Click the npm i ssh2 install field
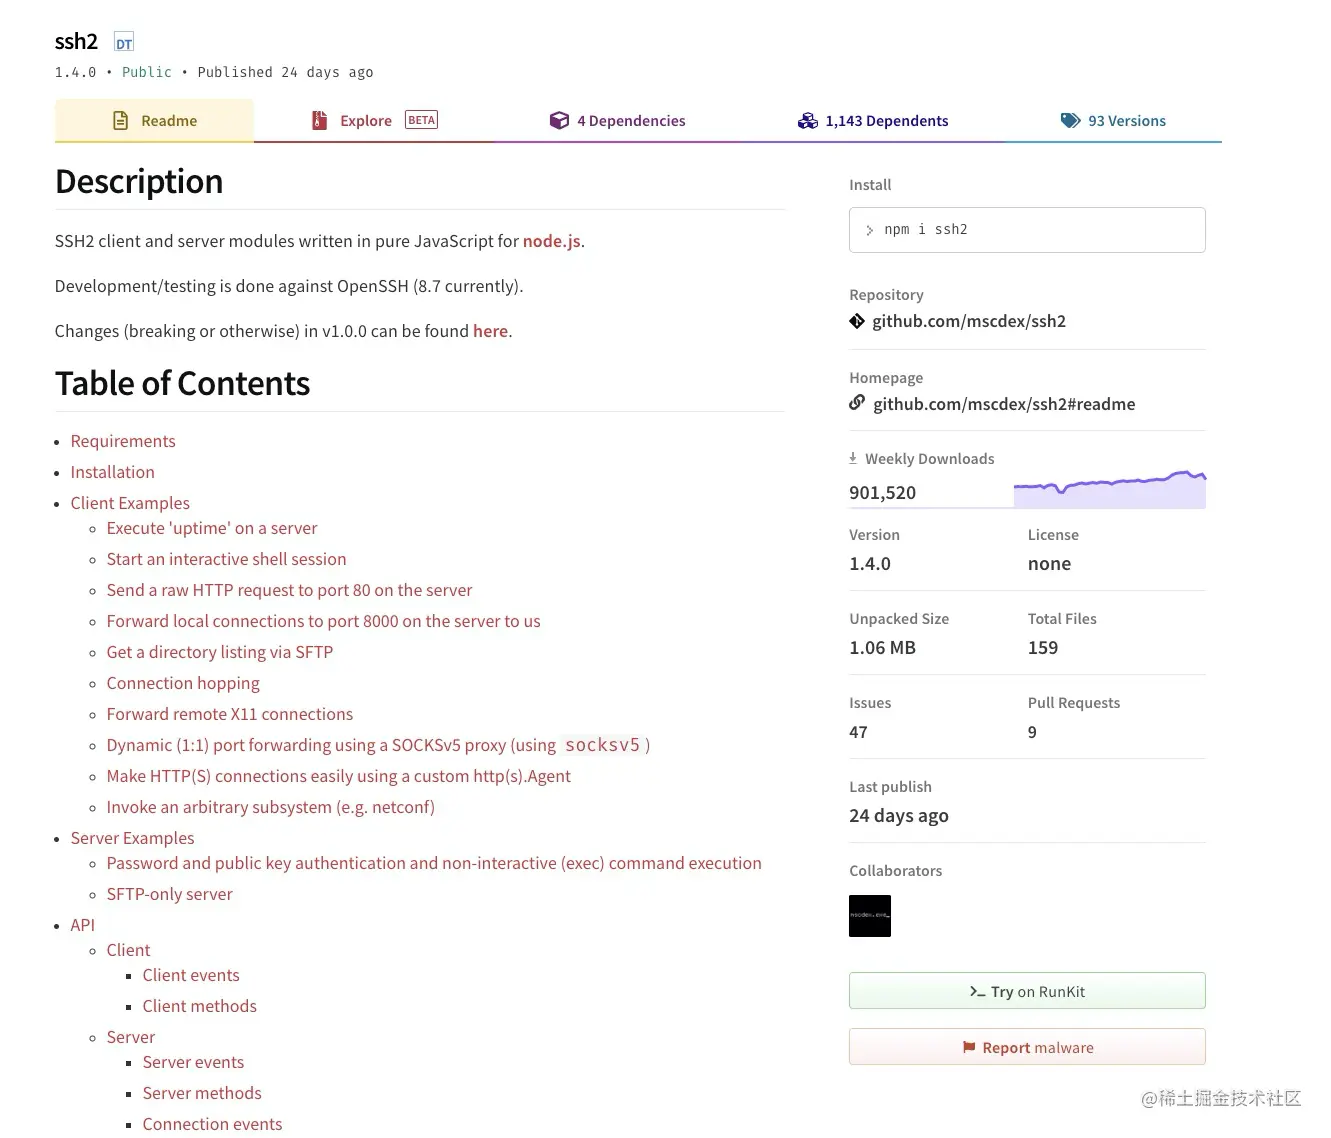The image size is (1331, 1138). (x=1027, y=230)
